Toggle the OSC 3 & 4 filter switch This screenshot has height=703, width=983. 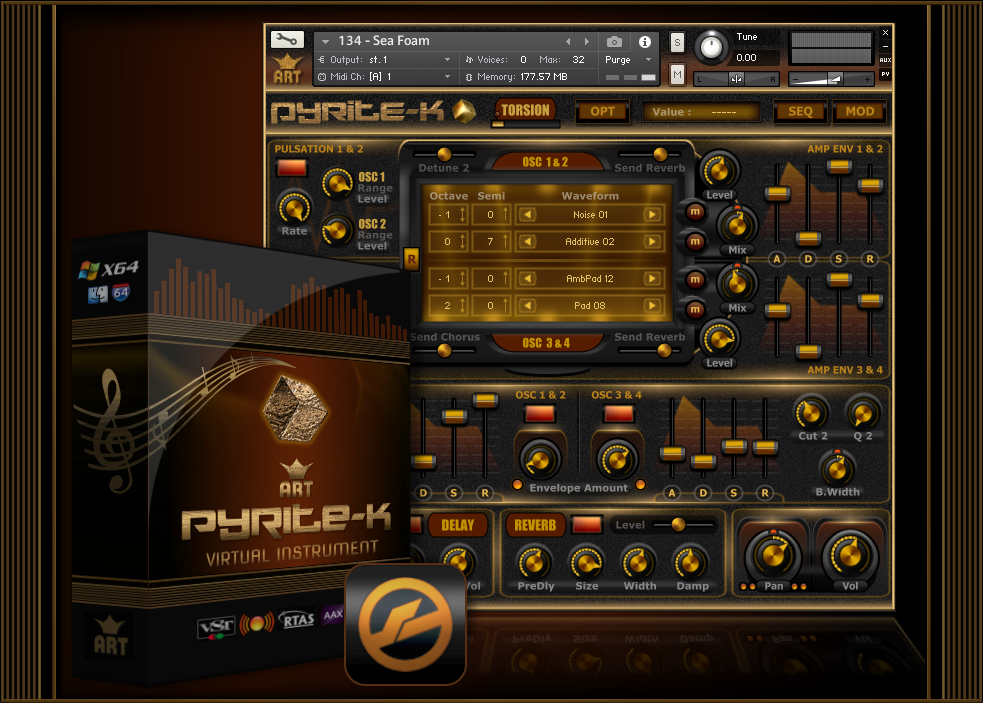click(x=616, y=414)
